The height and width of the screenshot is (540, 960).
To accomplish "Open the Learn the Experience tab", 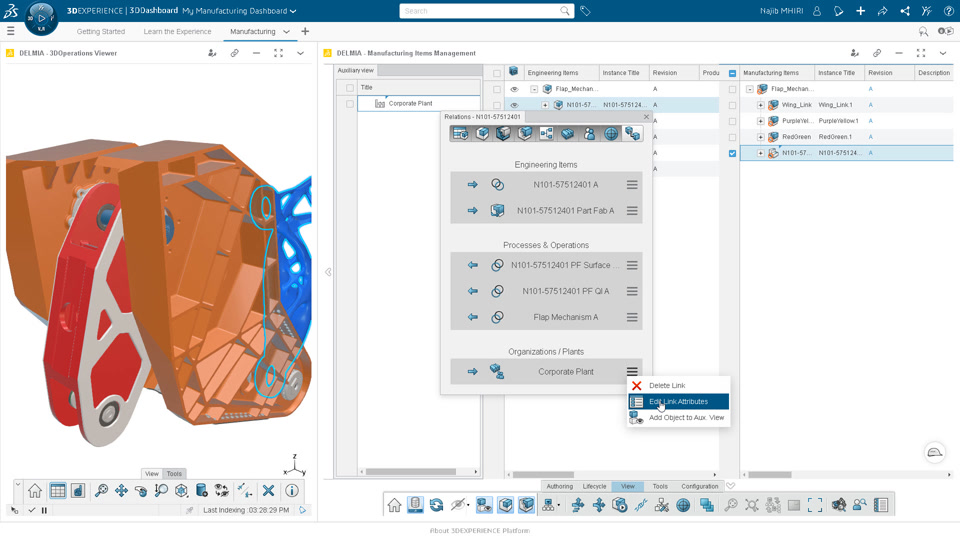I will (x=177, y=31).
